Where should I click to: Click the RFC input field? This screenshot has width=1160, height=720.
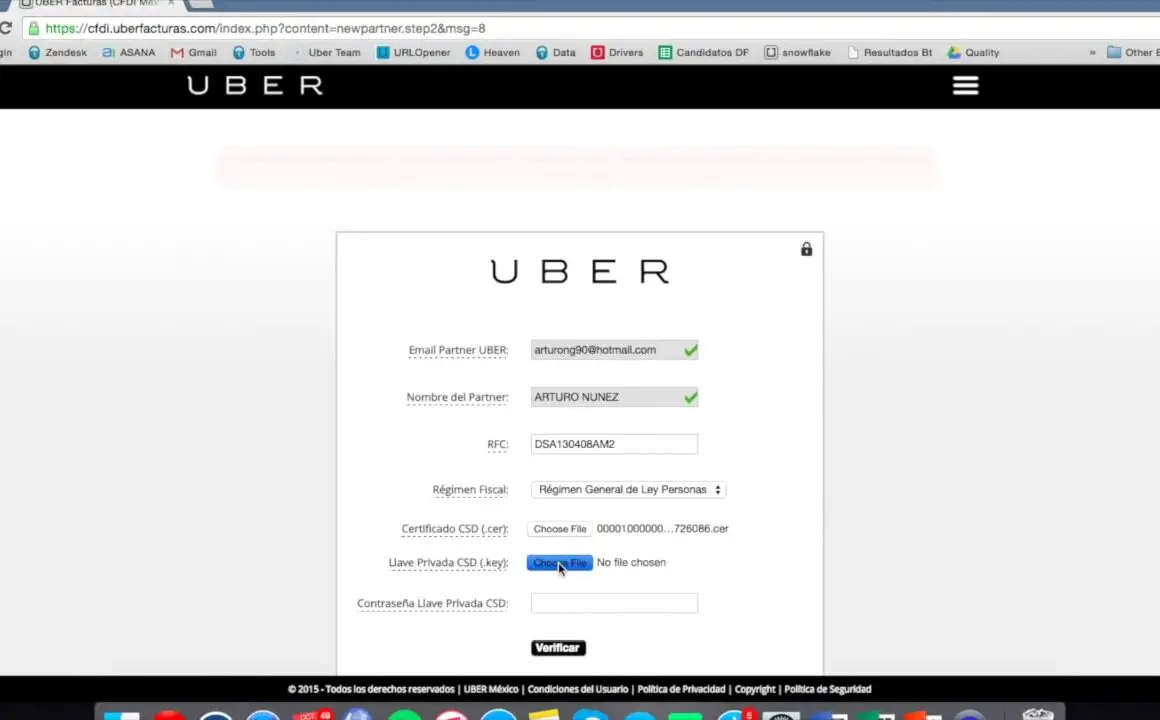614,444
